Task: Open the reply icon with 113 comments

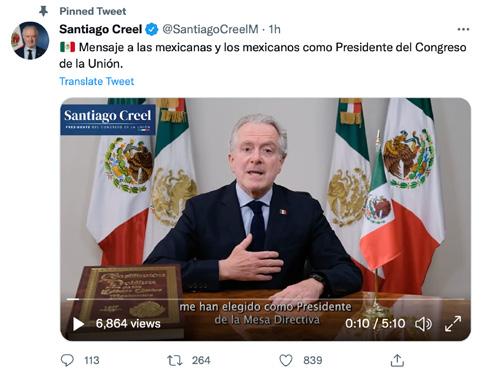Action: click(67, 360)
